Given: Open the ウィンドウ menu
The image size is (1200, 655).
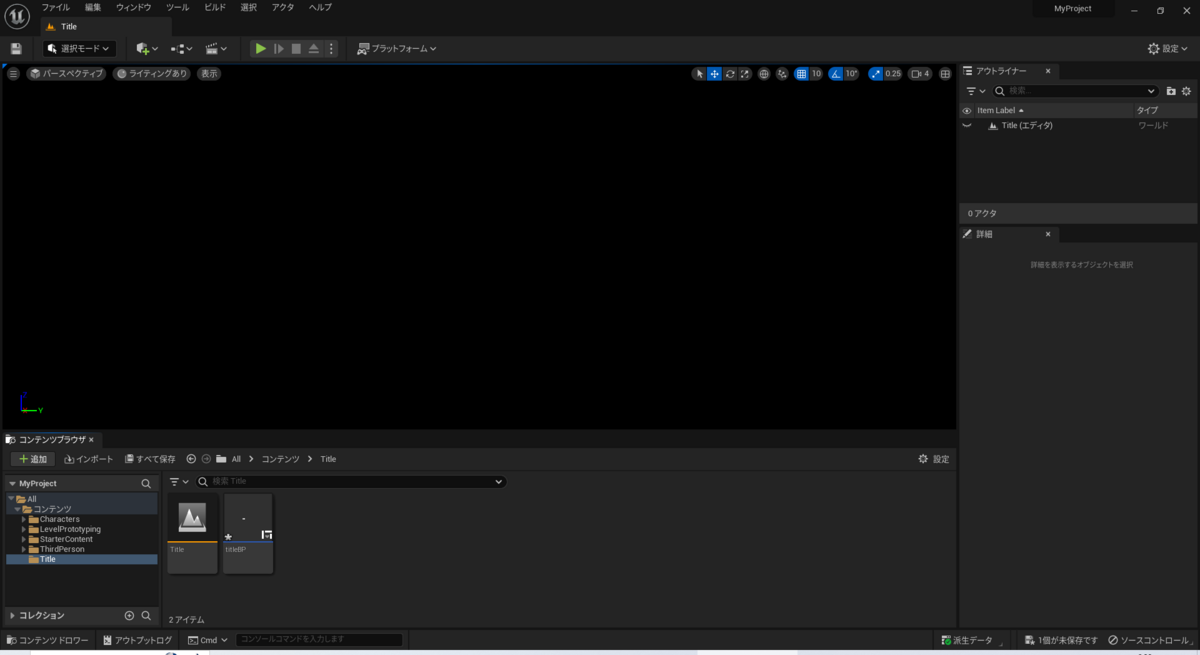Looking at the screenshot, I should pos(133,7).
